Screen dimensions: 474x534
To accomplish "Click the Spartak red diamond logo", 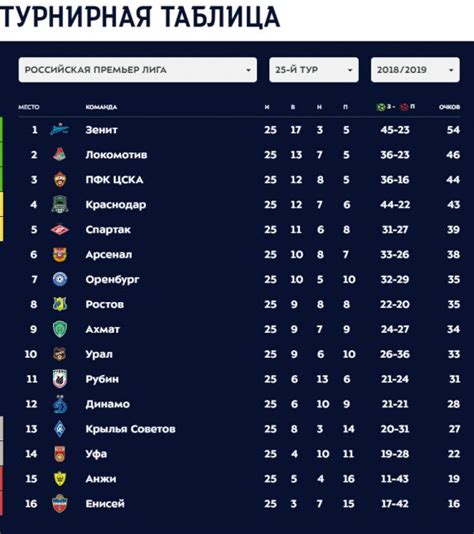I will pyautogui.click(x=60, y=230).
